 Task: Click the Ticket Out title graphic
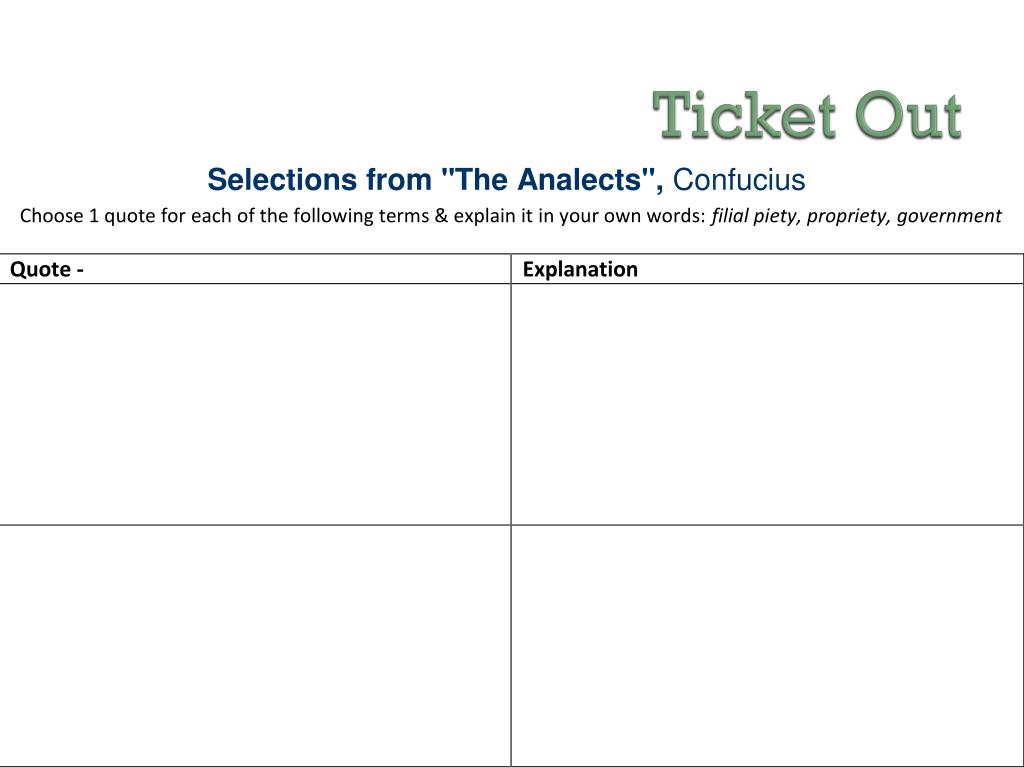[807, 115]
